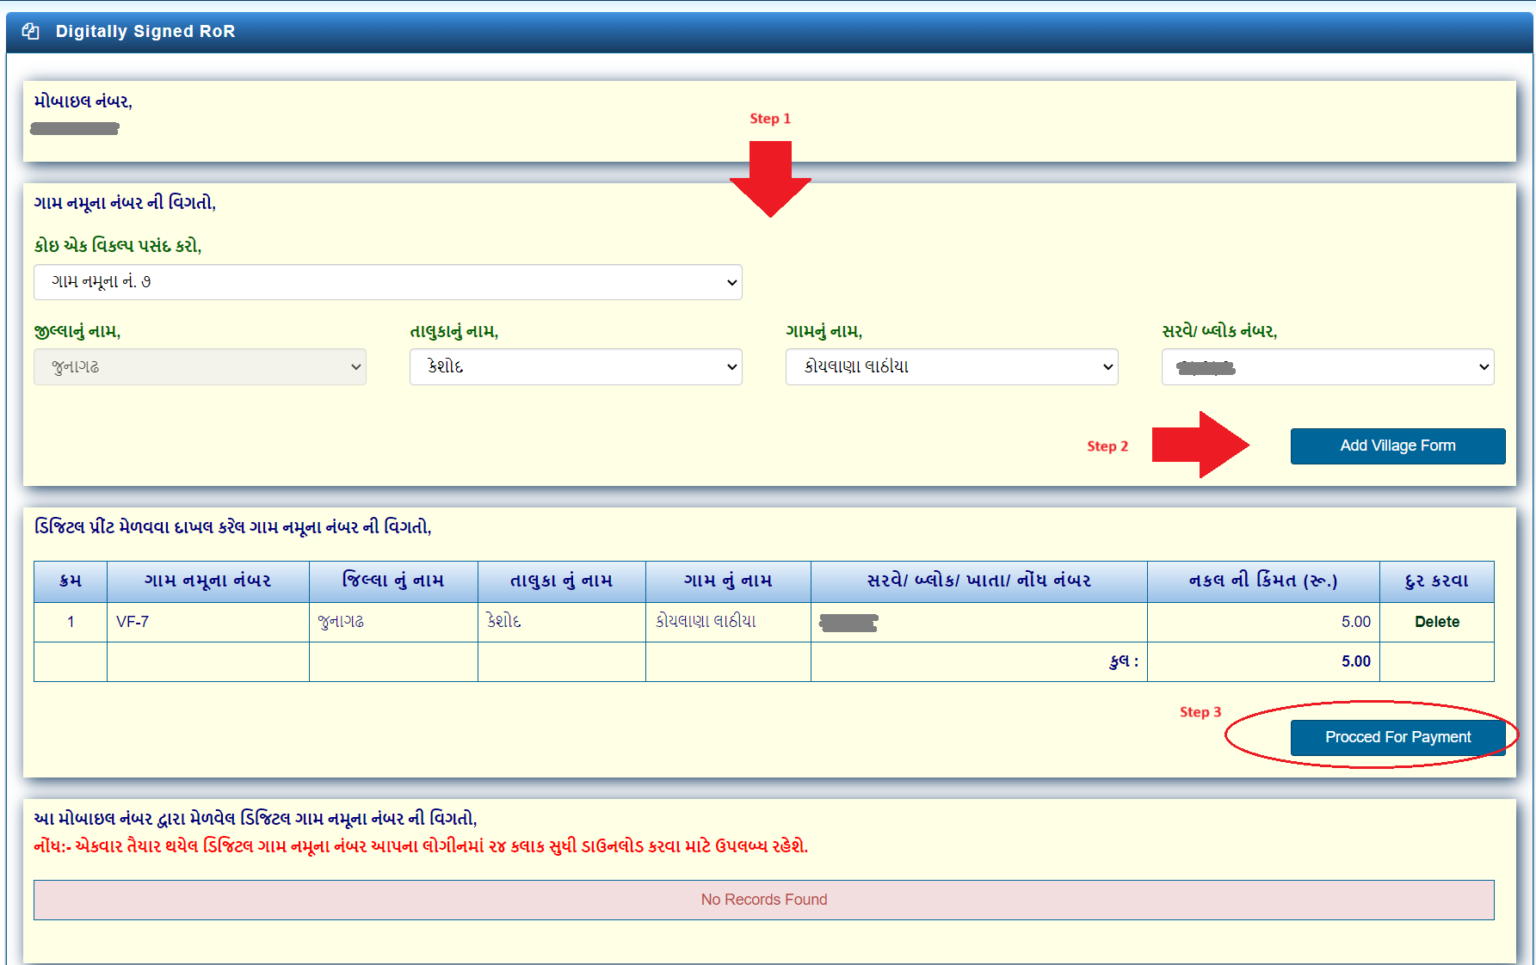Click the document icon in the Digitally Signed RoR header
This screenshot has height=965, width=1536.
(x=30, y=31)
